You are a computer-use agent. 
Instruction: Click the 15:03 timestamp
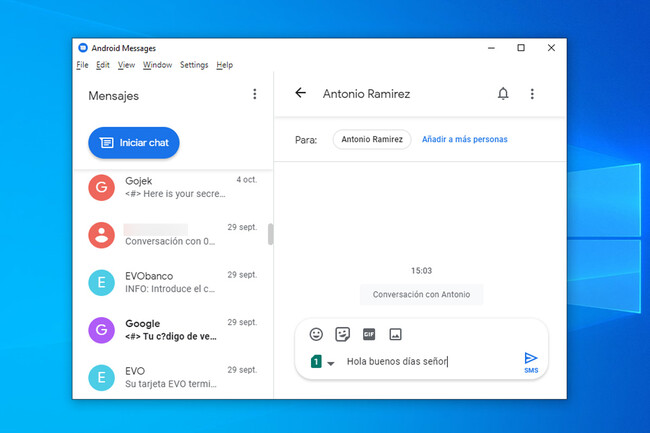click(421, 271)
